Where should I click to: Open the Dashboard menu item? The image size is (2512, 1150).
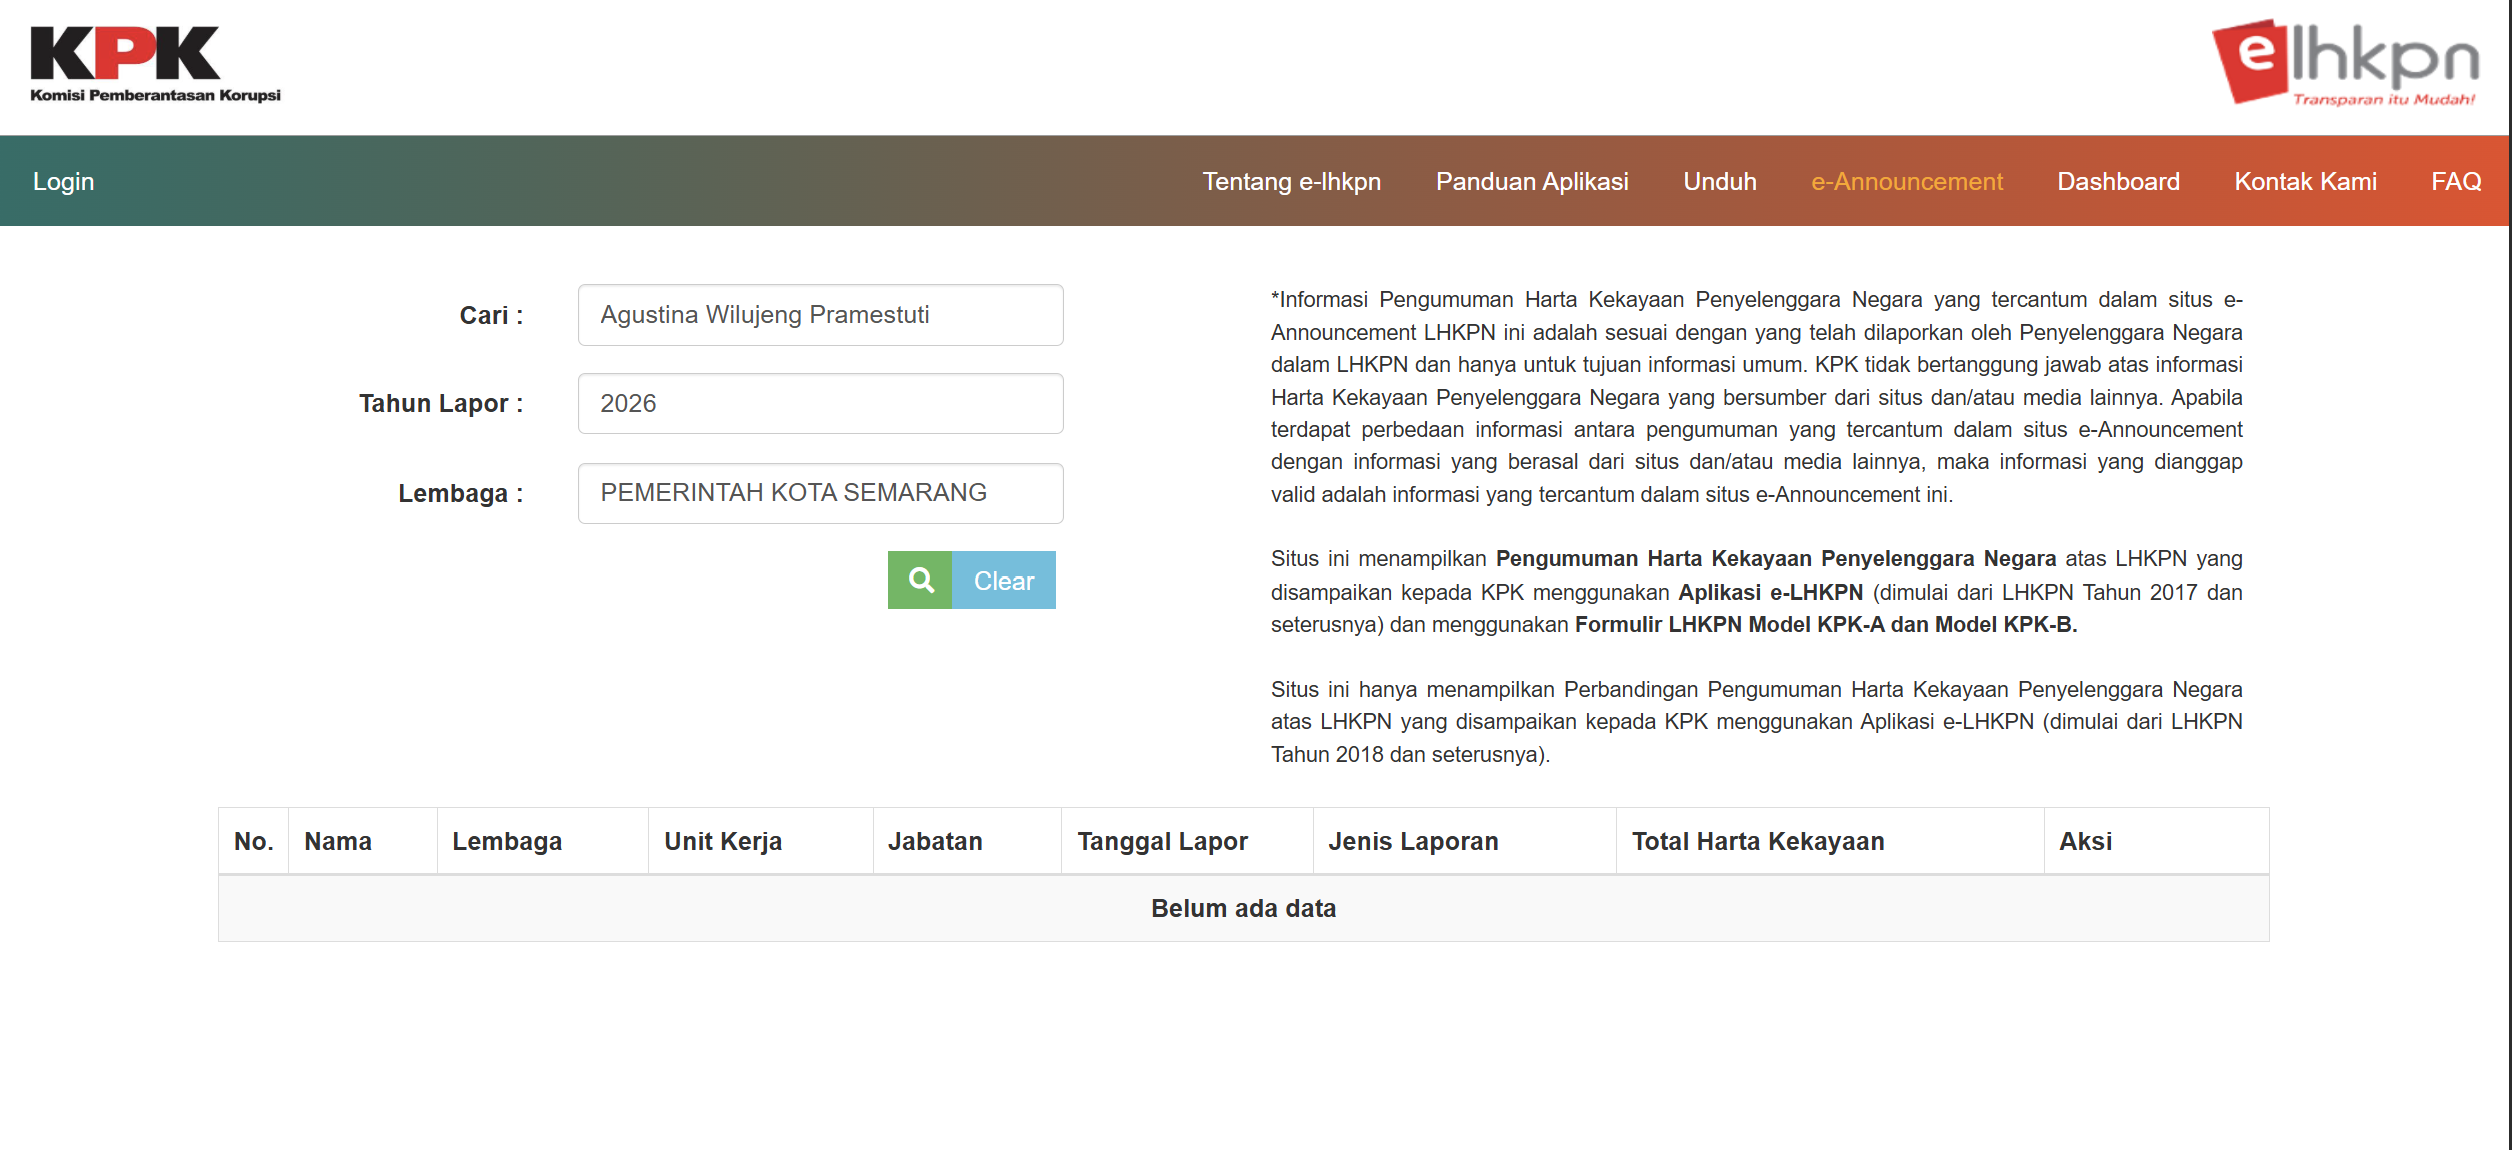click(x=2118, y=181)
